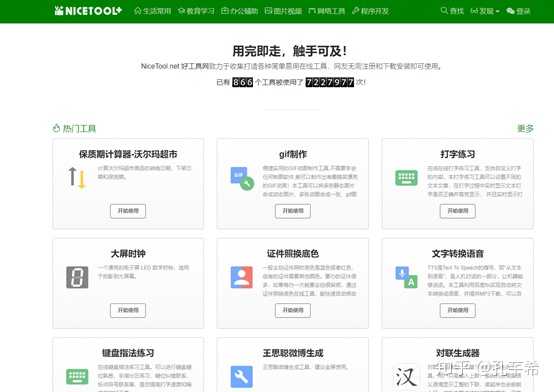Click 开始使用 under gif制作

(x=293, y=211)
